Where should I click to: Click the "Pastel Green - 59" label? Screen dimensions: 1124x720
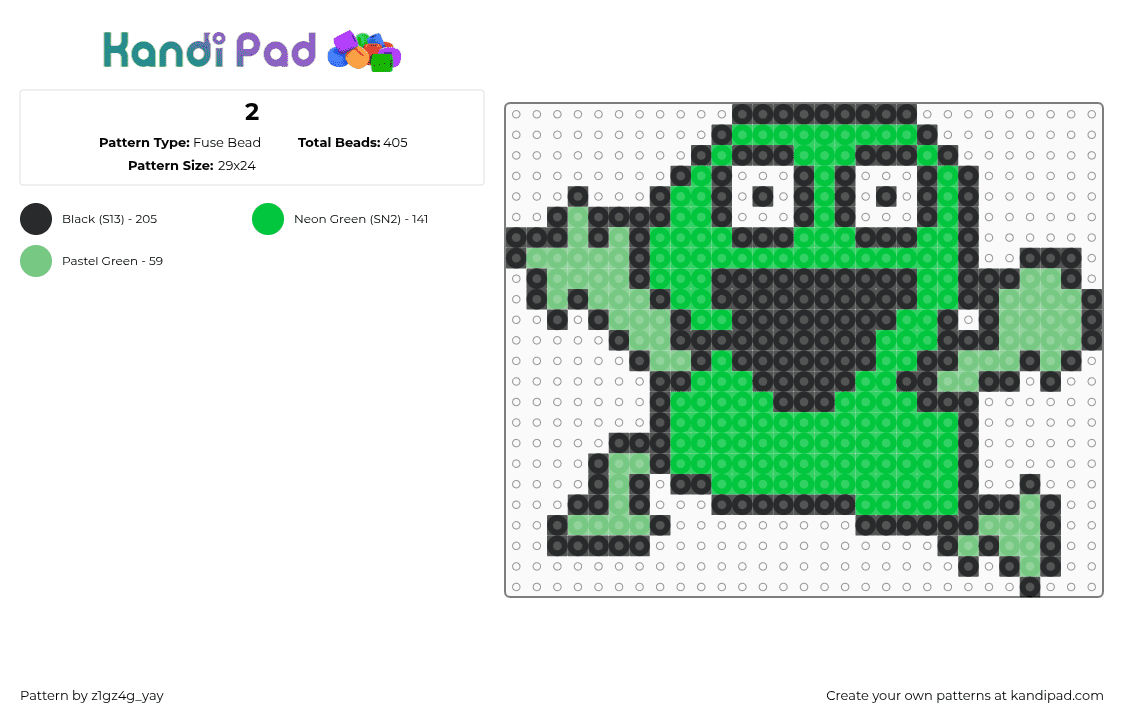(x=113, y=261)
